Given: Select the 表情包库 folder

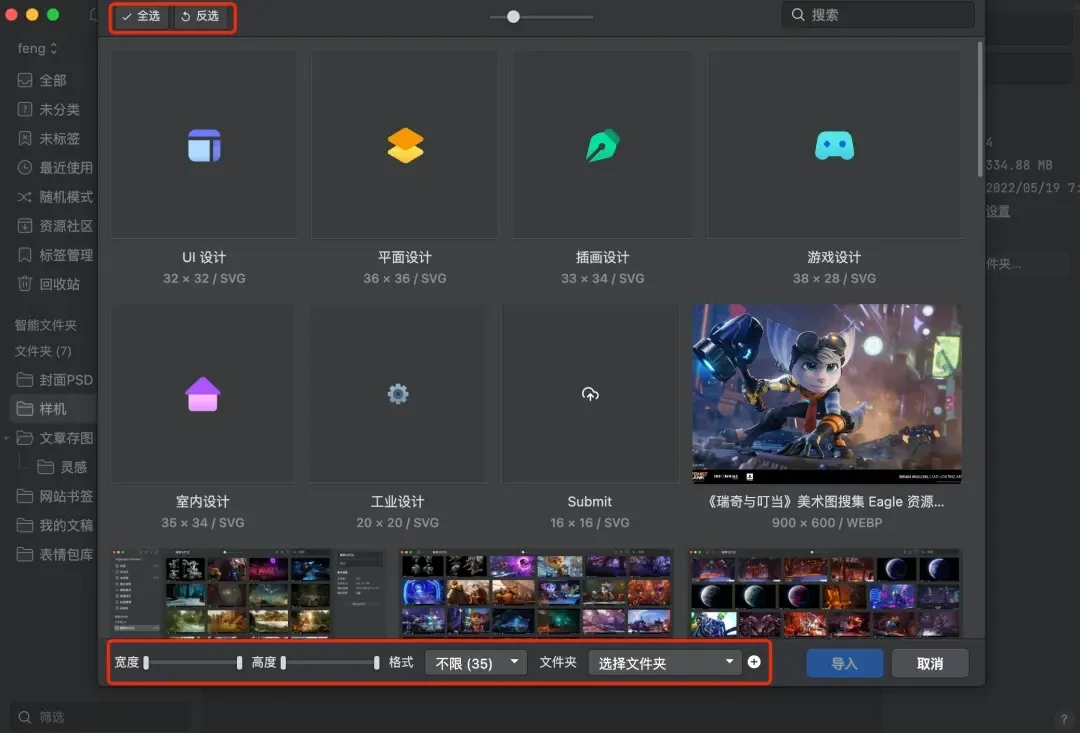Looking at the screenshot, I should click(54, 555).
